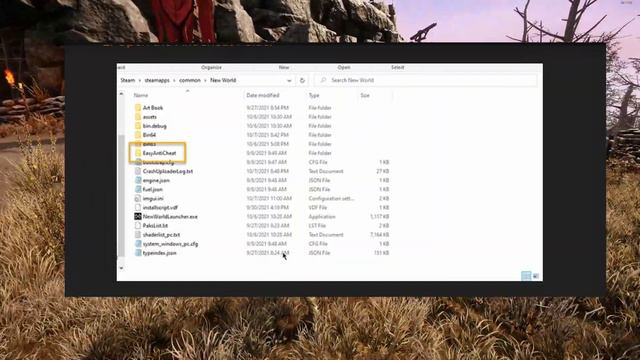Select the bin.debug folder name
The height and width of the screenshot is (360, 640).
tap(155, 126)
